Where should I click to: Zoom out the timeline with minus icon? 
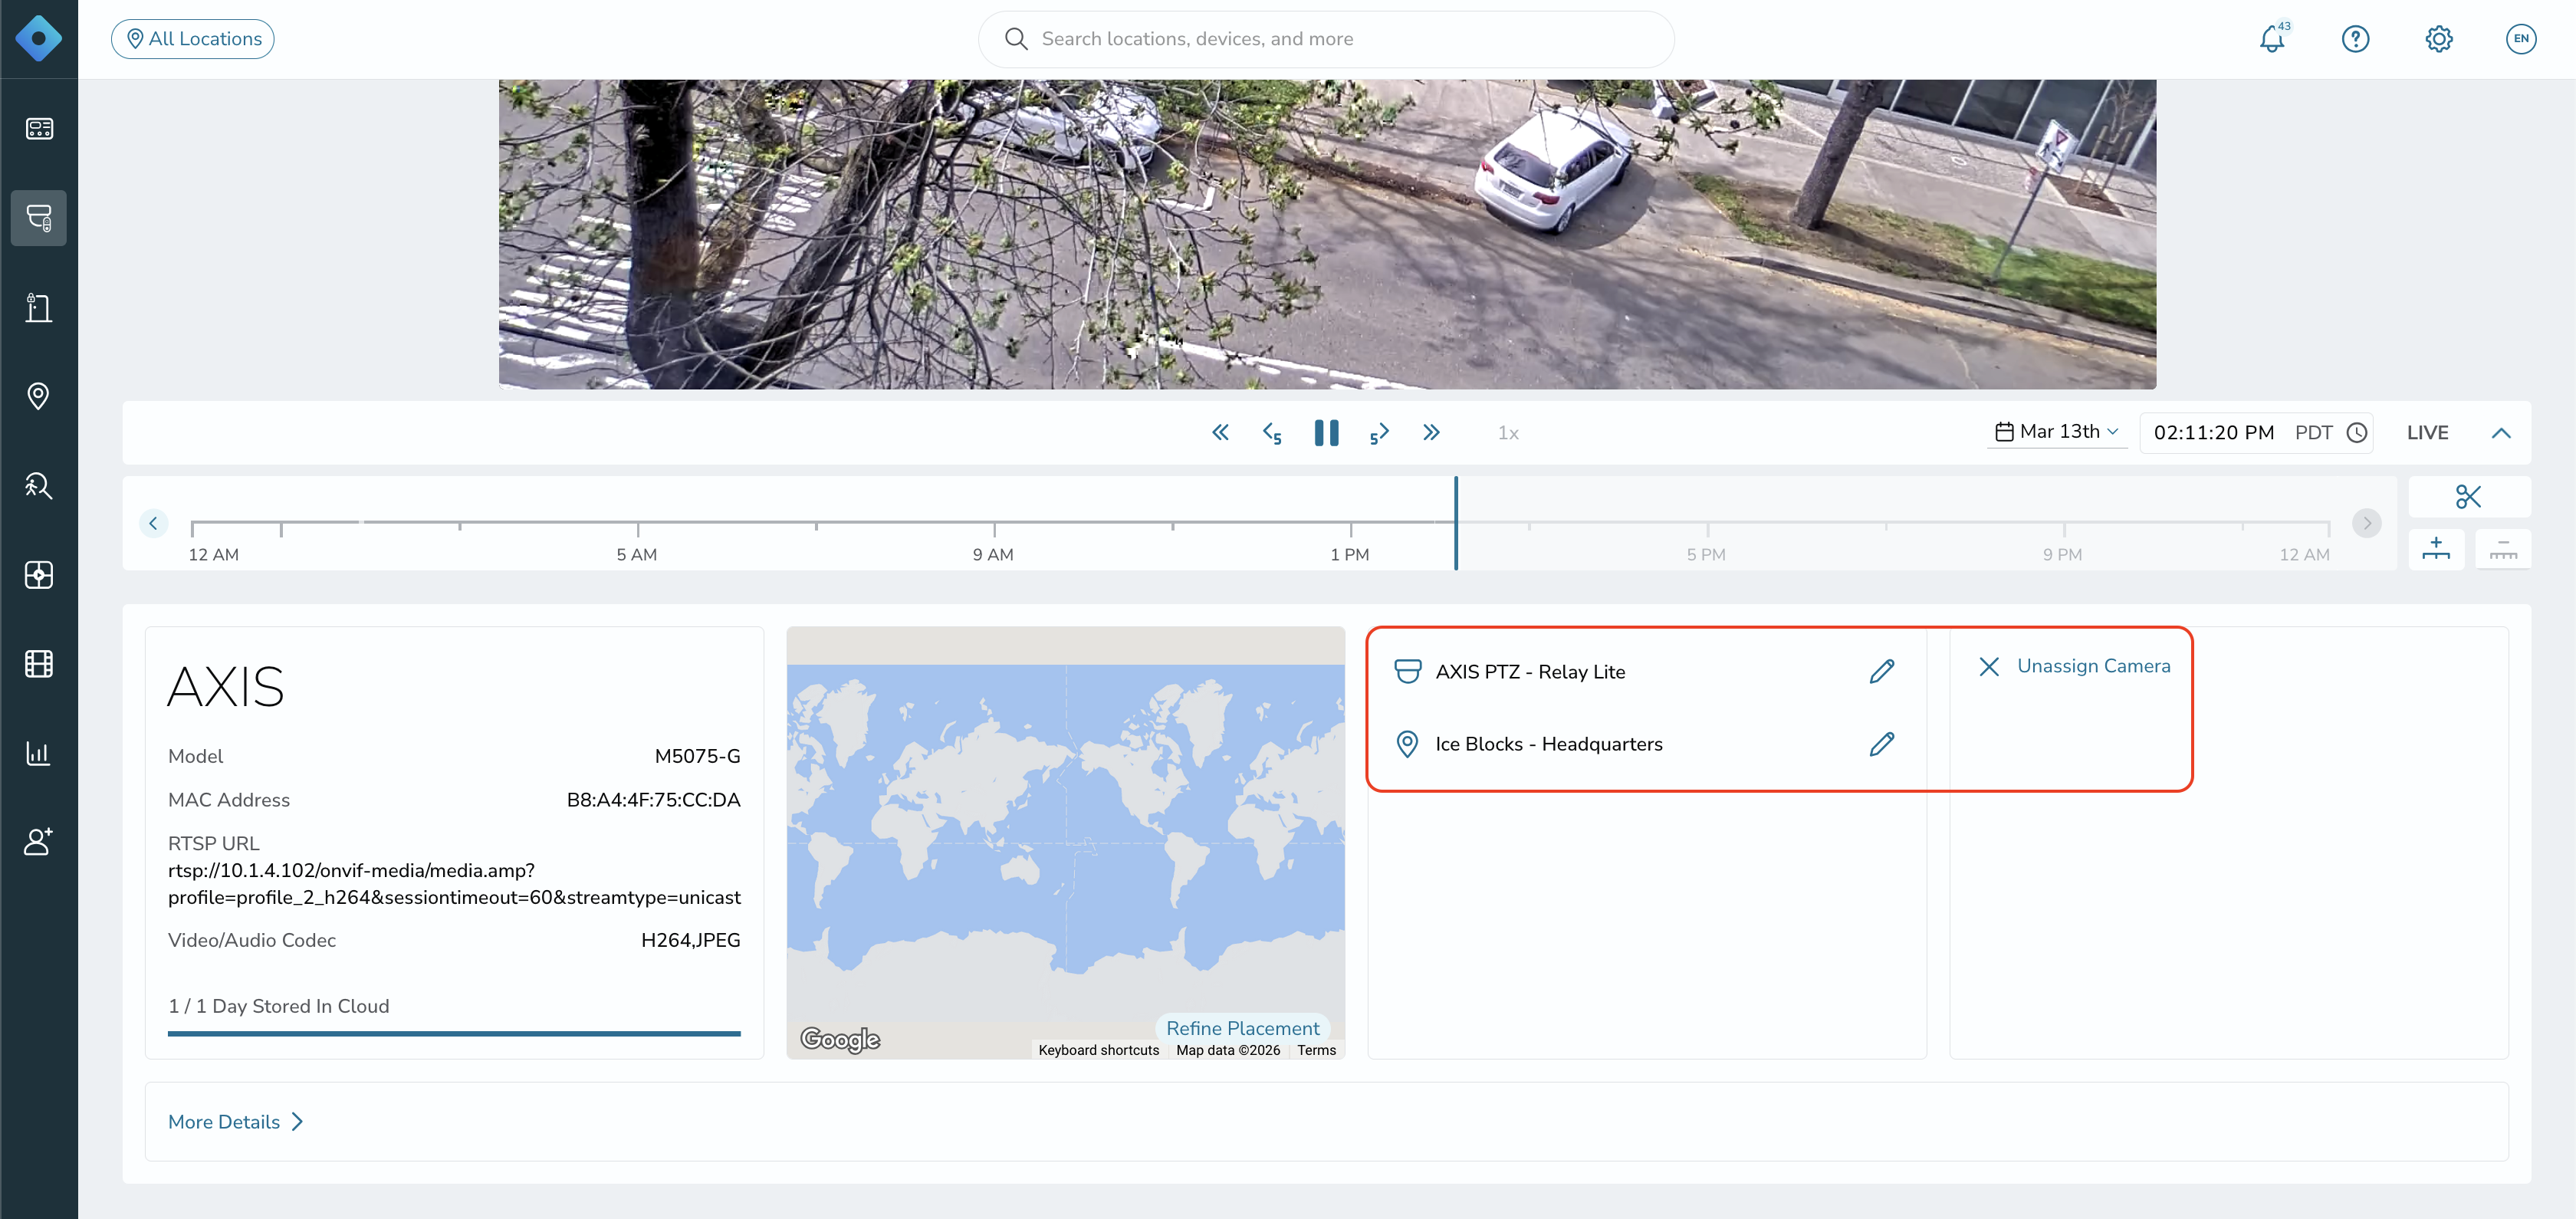2503,549
